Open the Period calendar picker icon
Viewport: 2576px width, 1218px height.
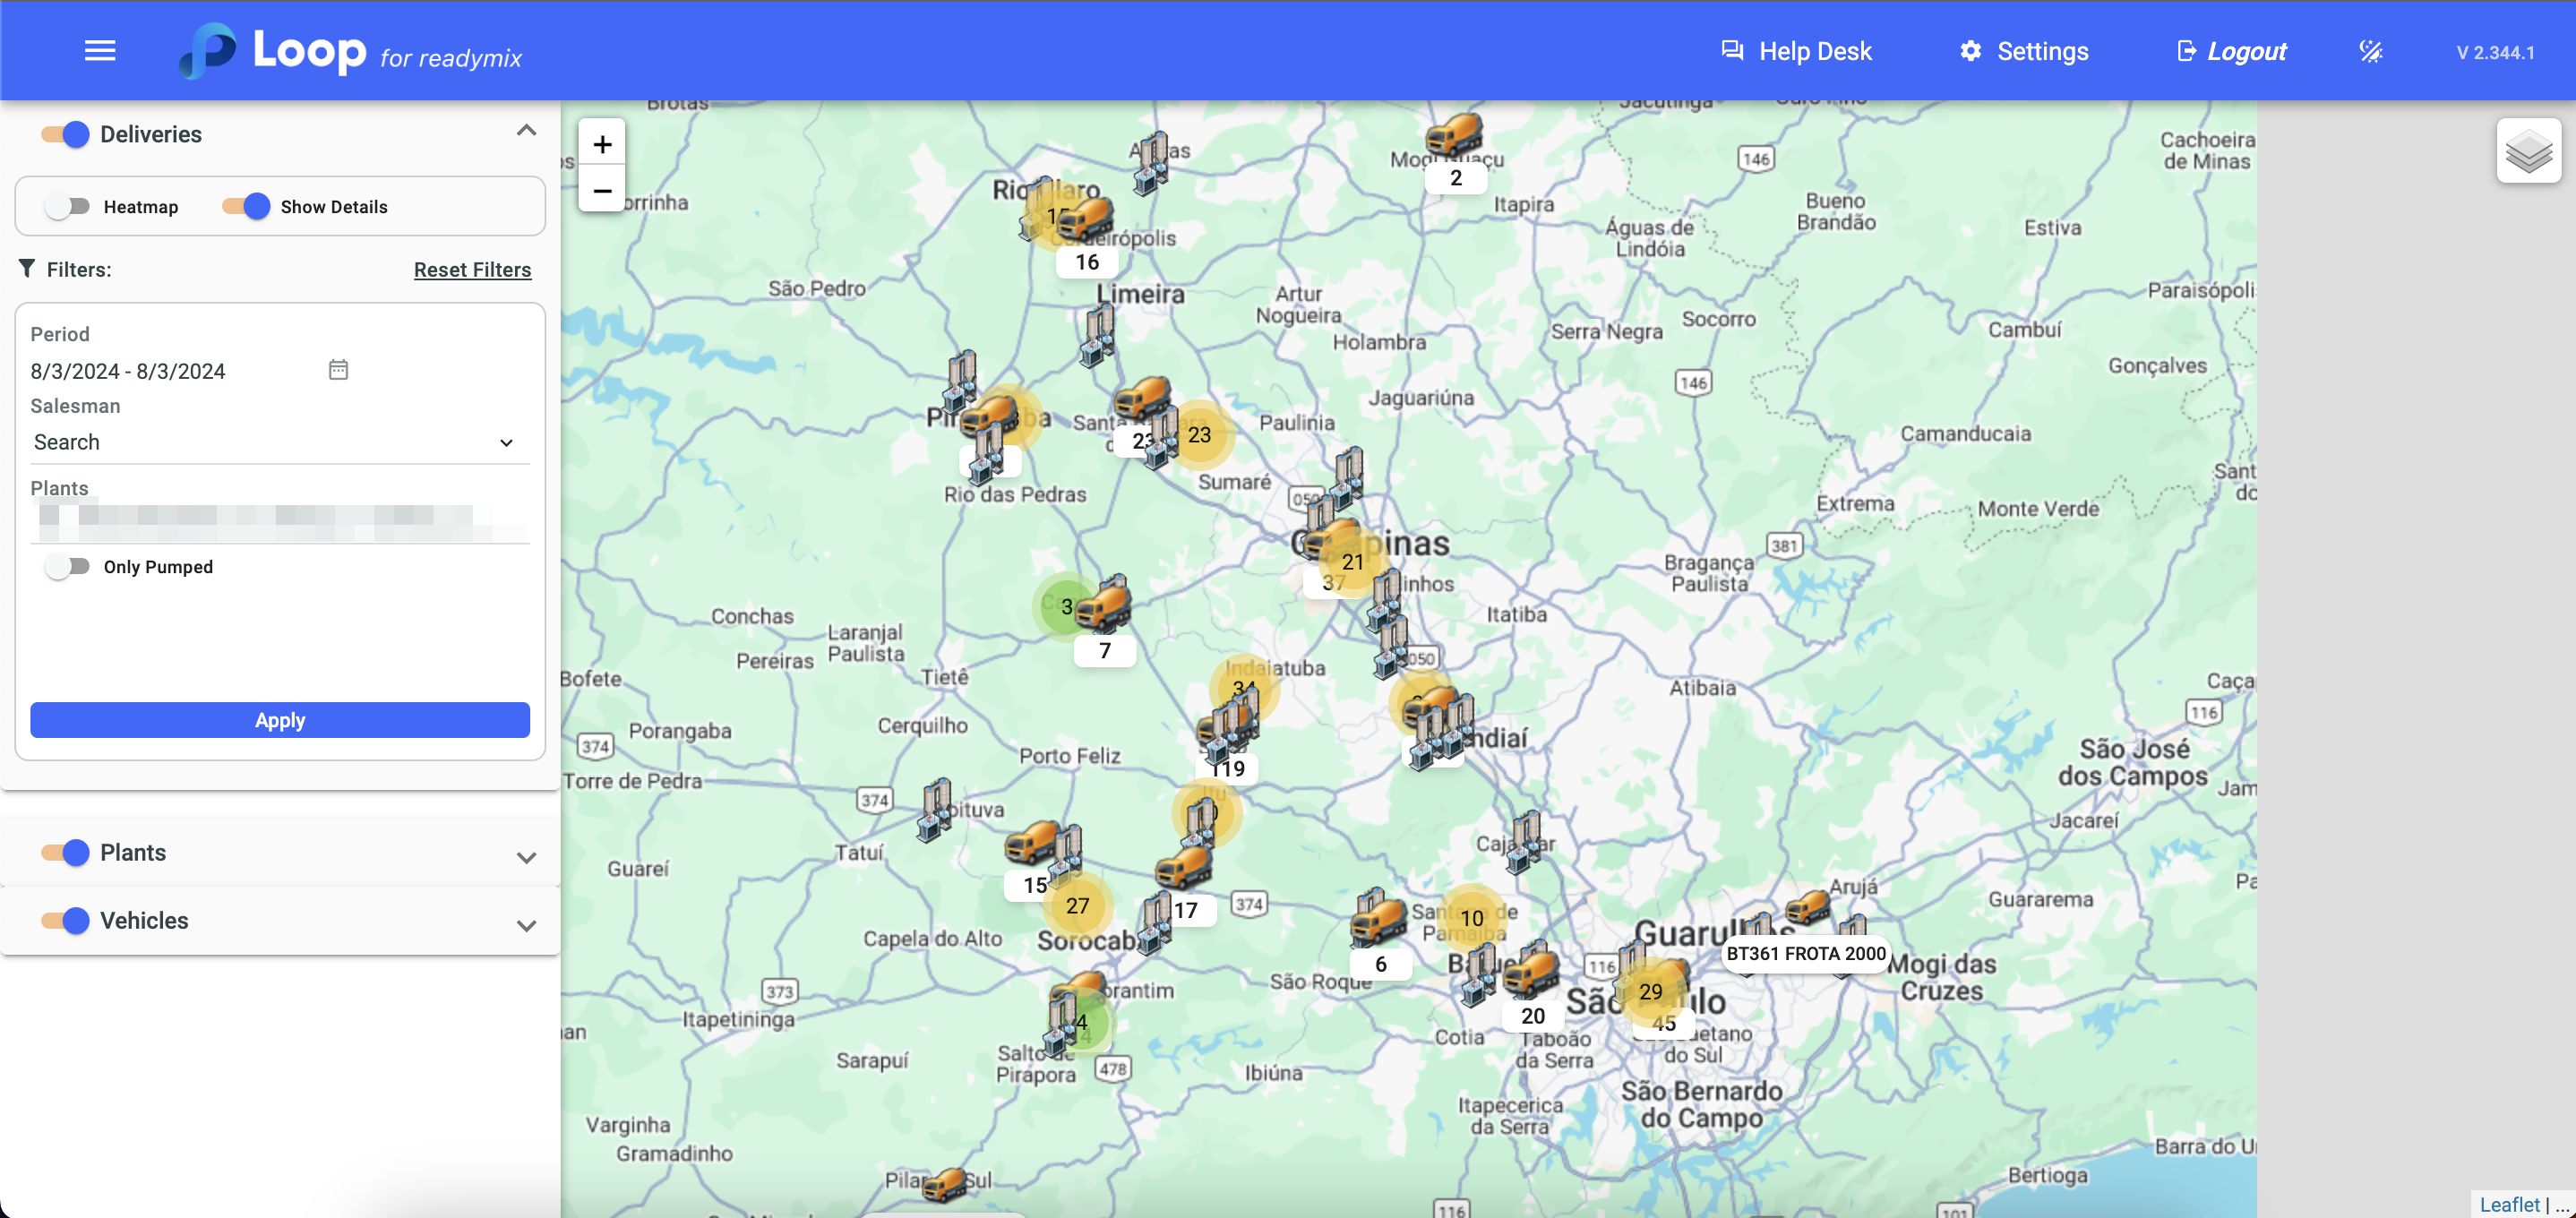(338, 370)
